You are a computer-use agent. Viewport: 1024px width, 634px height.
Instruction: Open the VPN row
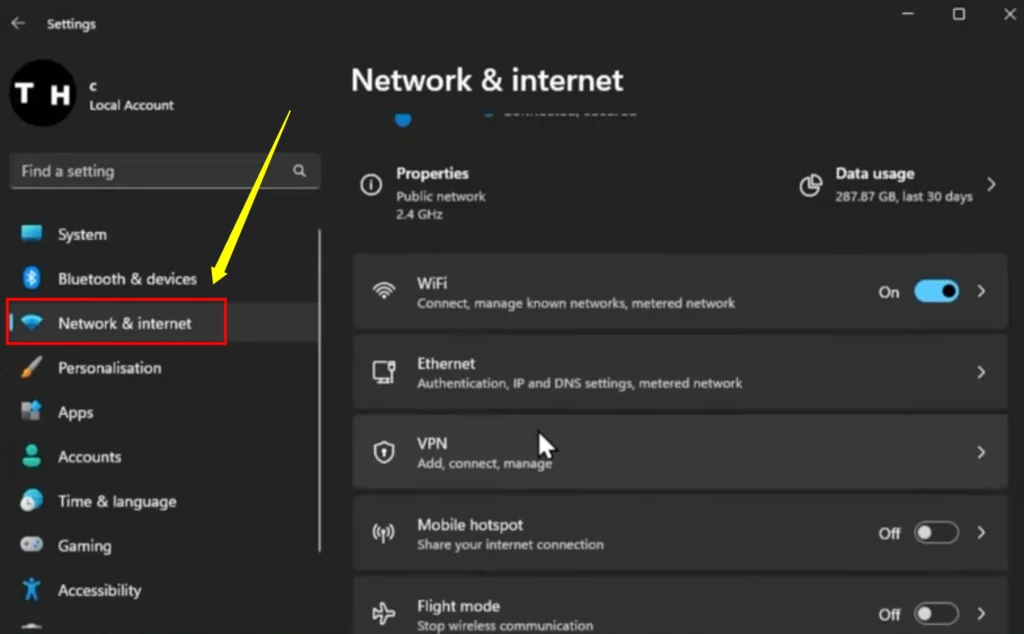click(680, 452)
